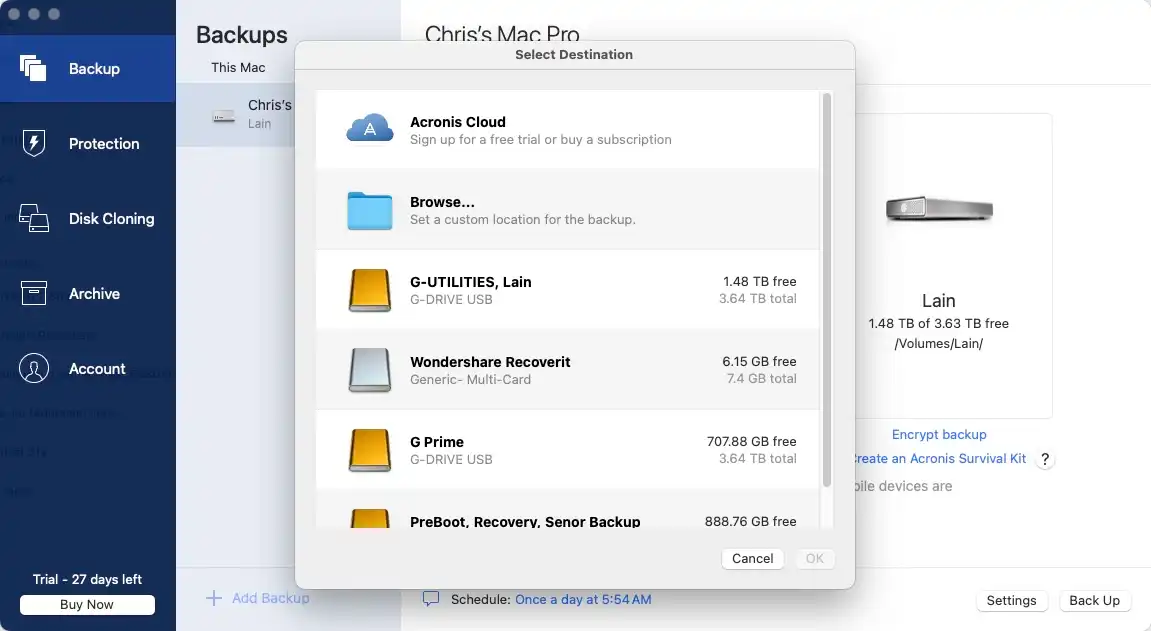
Task: Open the Account person icon
Action: coord(34,368)
